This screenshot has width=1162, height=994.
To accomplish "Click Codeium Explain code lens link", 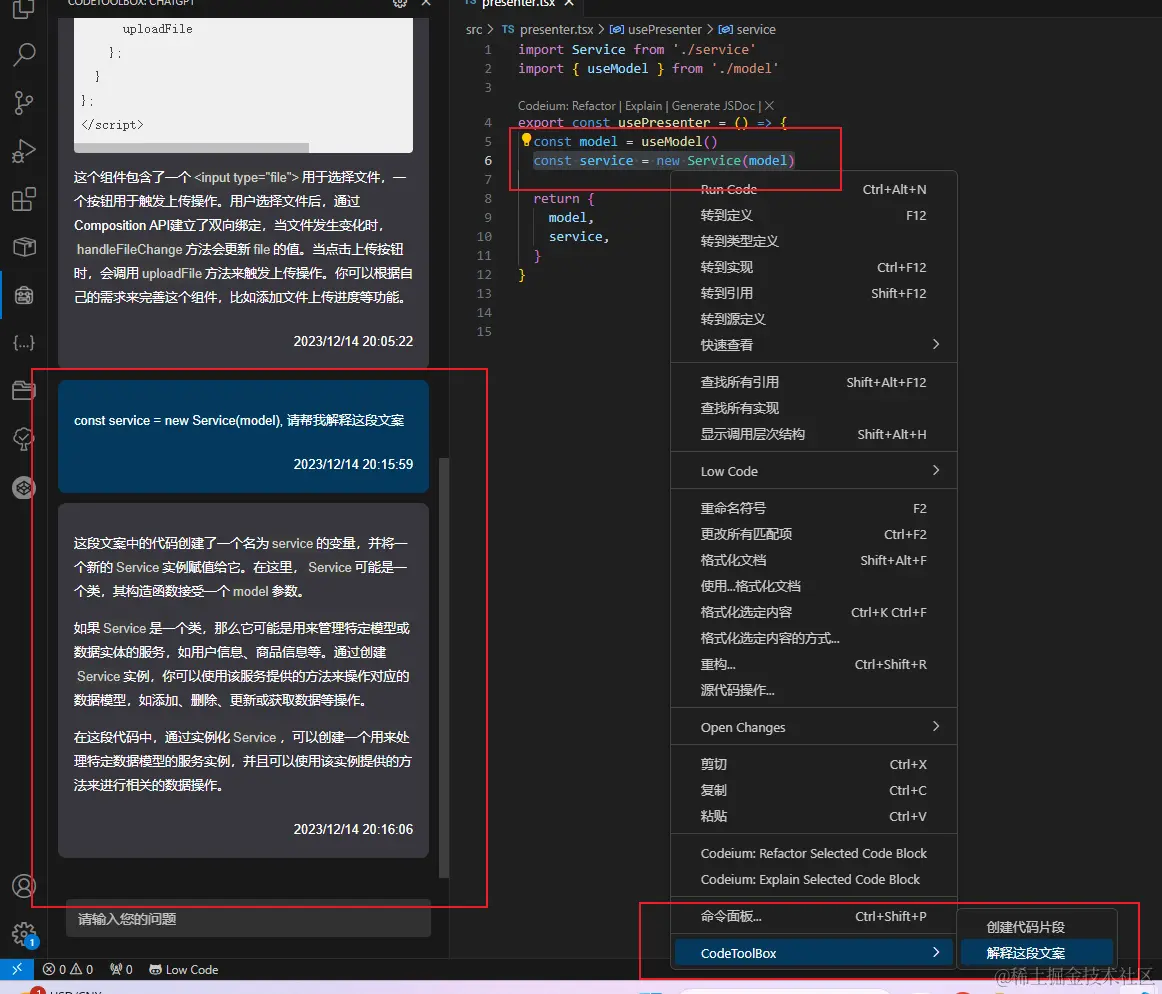I will 643,105.
